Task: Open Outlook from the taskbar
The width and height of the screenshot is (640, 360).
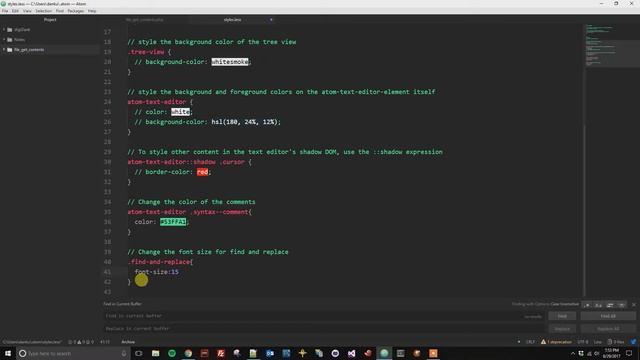Action: click(x=270, y=353)
